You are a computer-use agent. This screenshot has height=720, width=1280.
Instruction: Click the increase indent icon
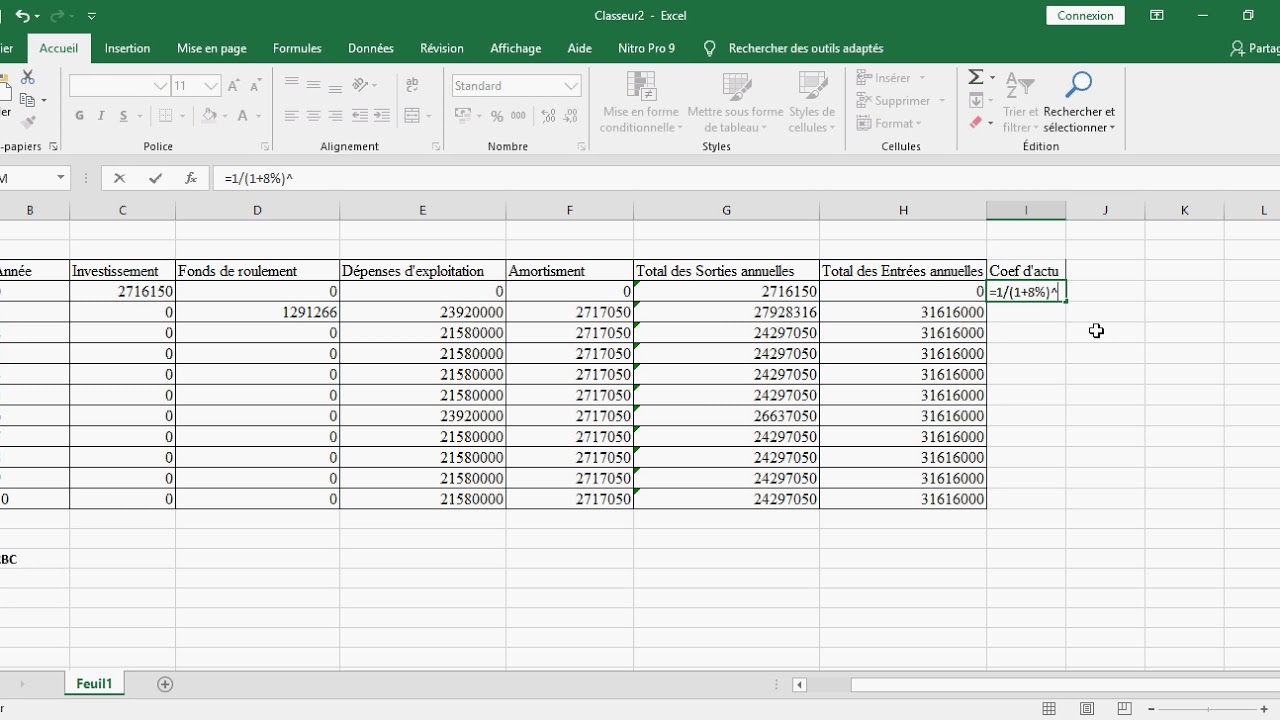[384, 116]
